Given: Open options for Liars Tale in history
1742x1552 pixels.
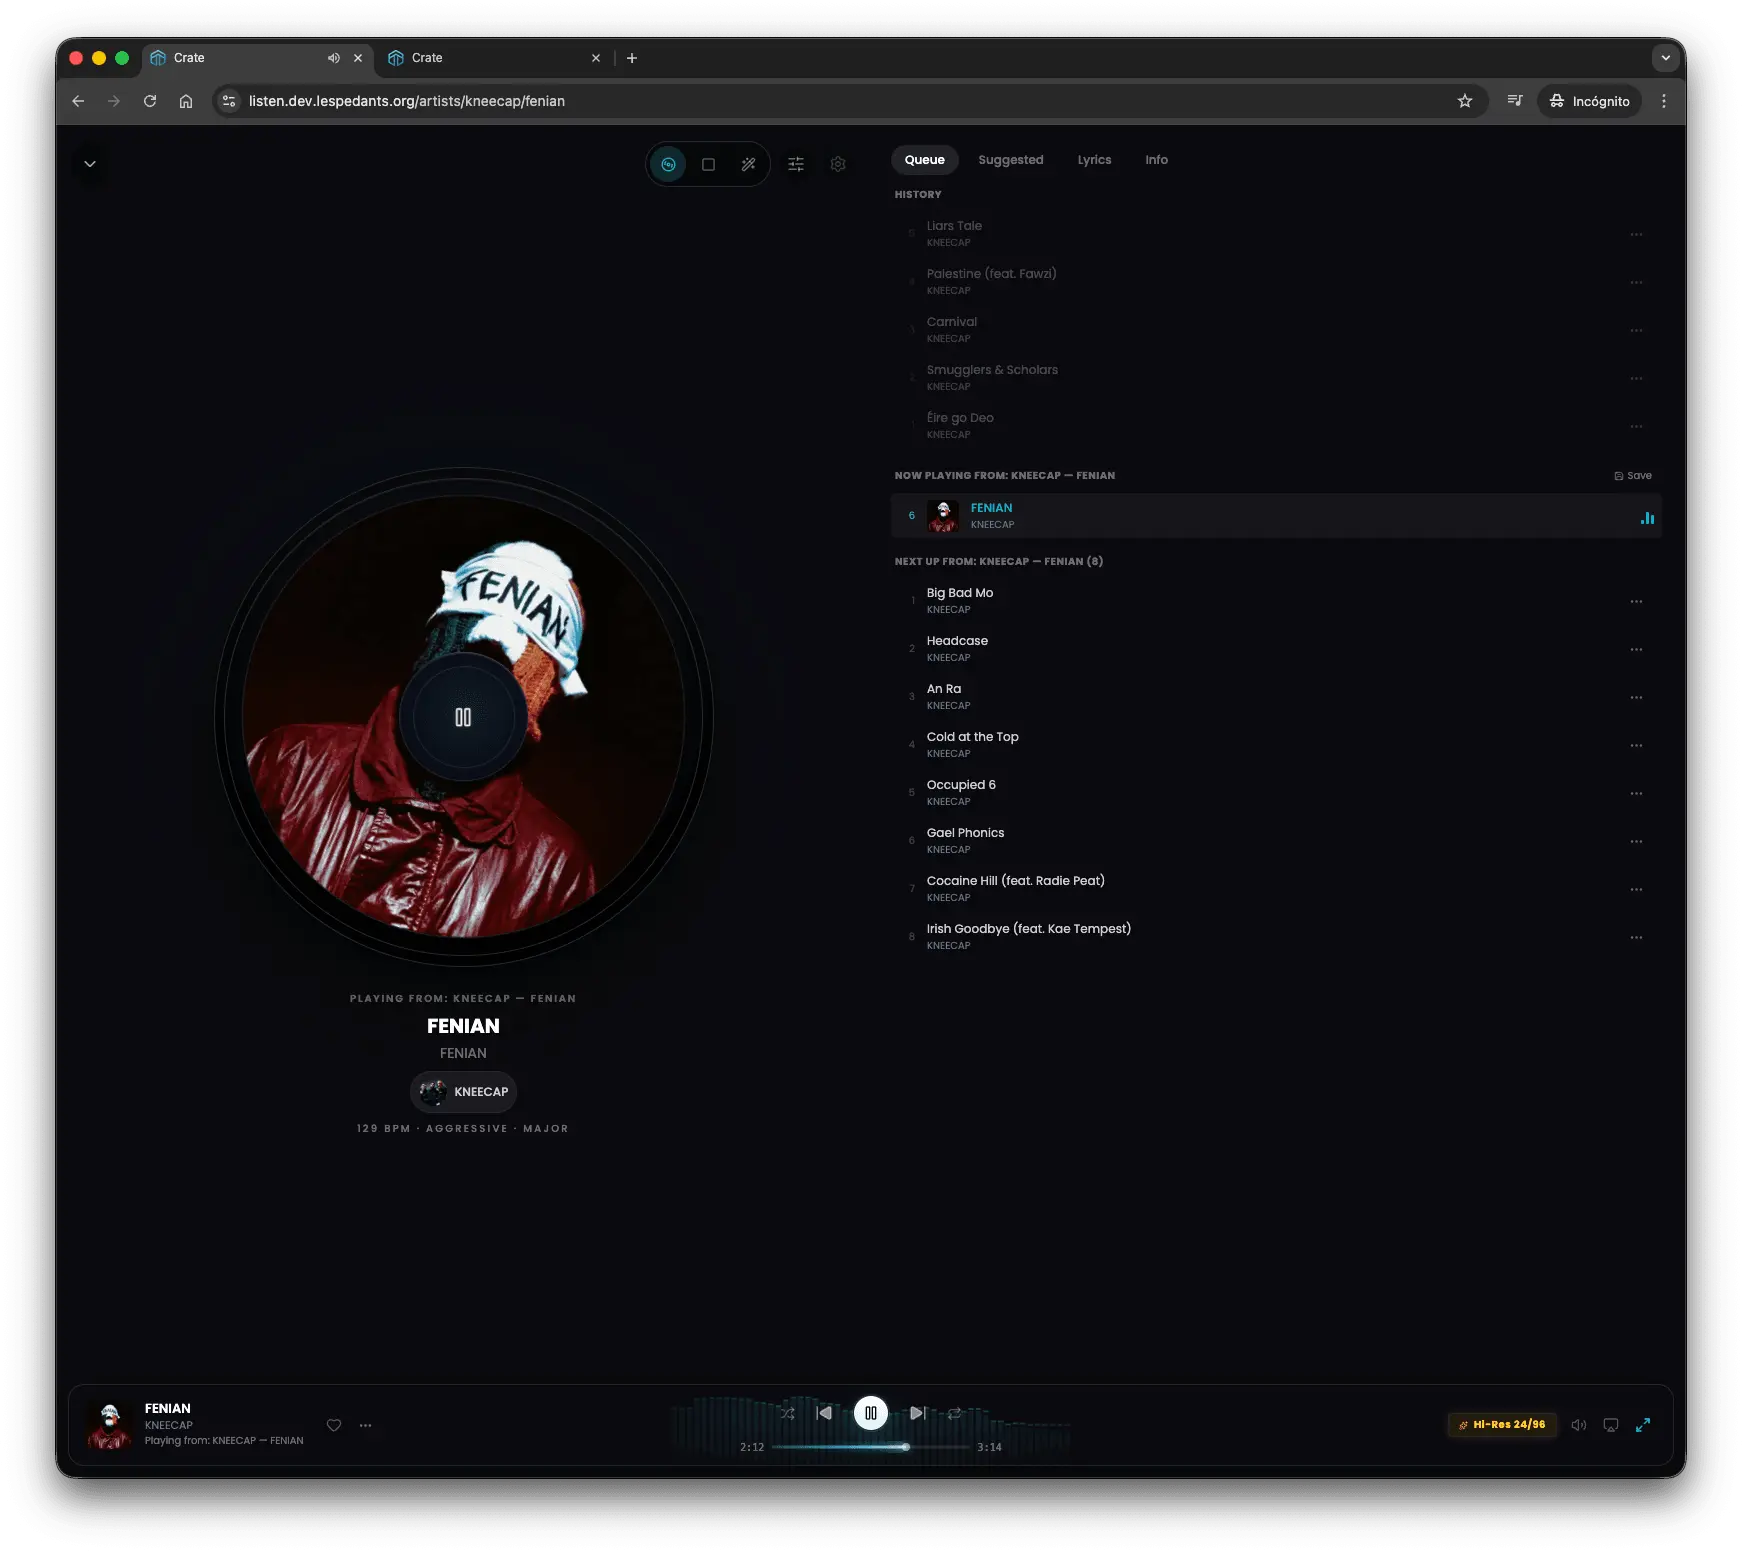Looking at the screenshot, I should [x=1636, y=234].
